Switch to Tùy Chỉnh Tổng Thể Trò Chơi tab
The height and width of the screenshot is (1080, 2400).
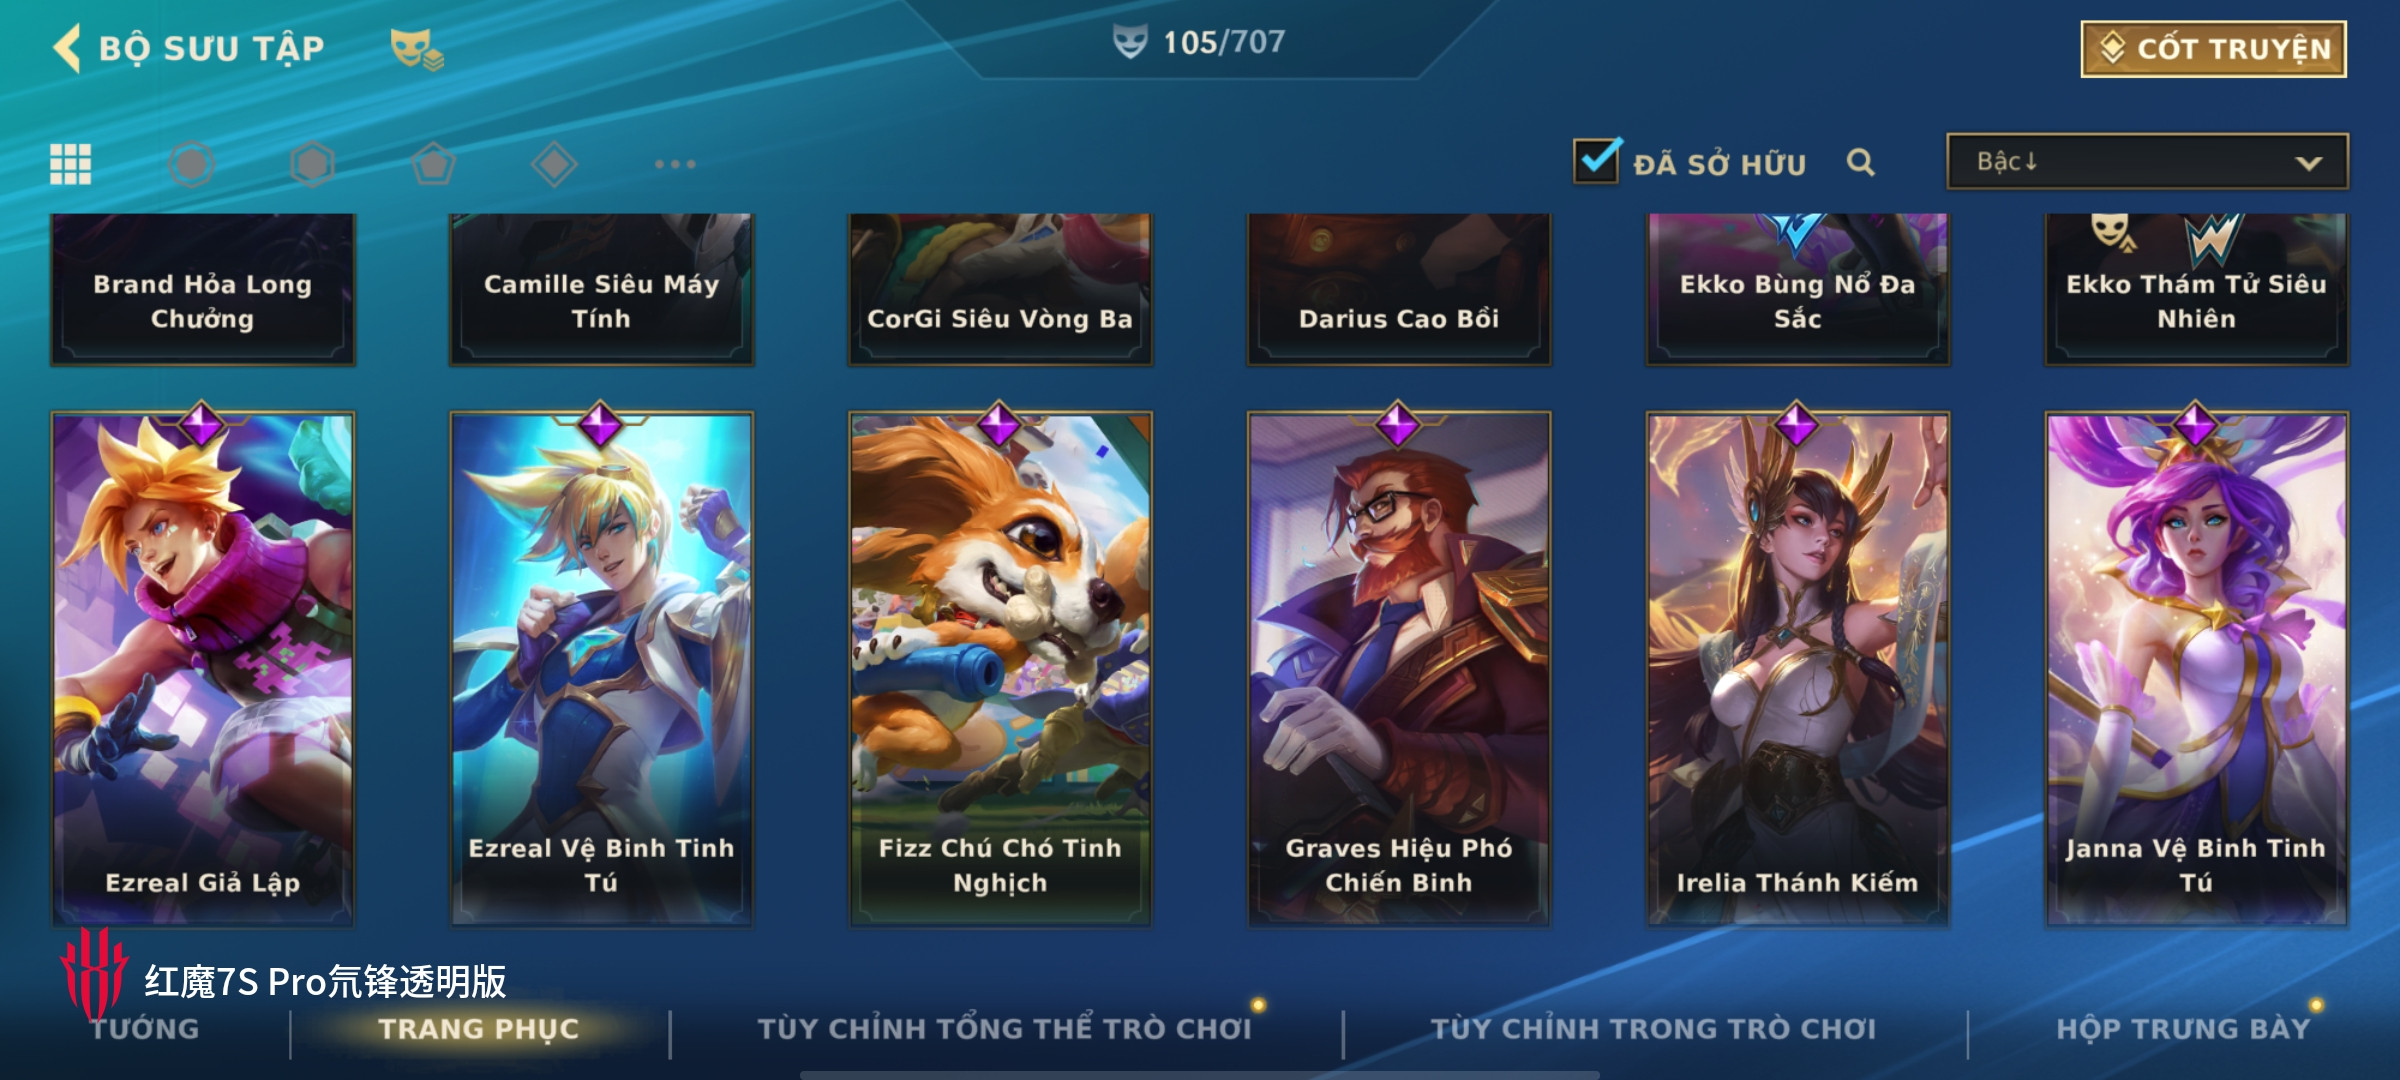tap(1005, 1029)
